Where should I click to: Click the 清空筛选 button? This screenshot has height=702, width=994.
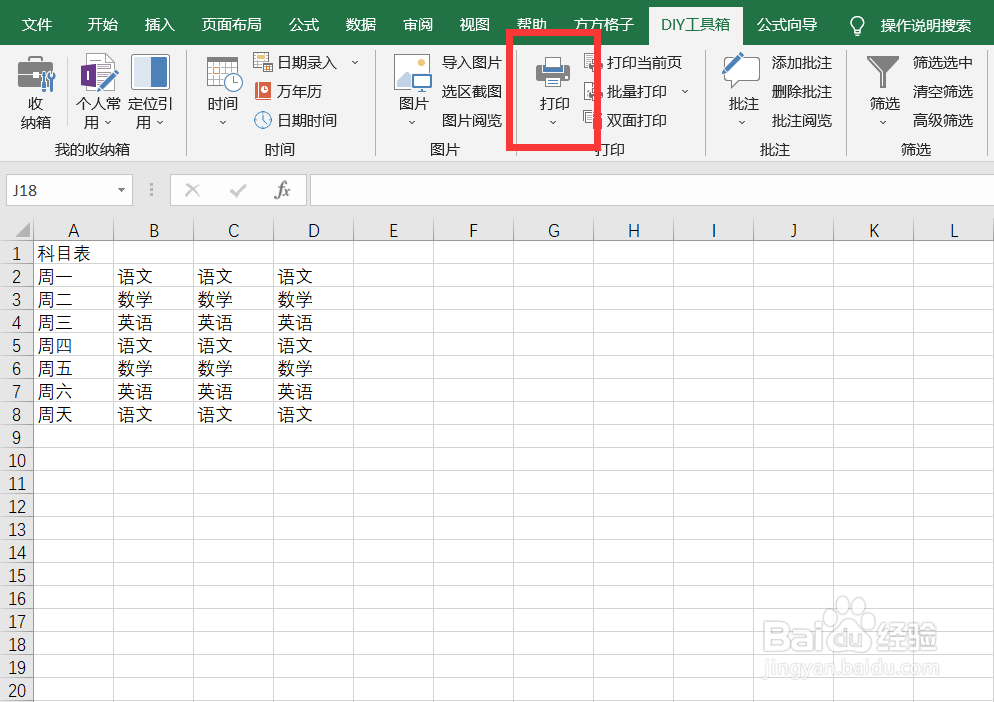(943, 91)
